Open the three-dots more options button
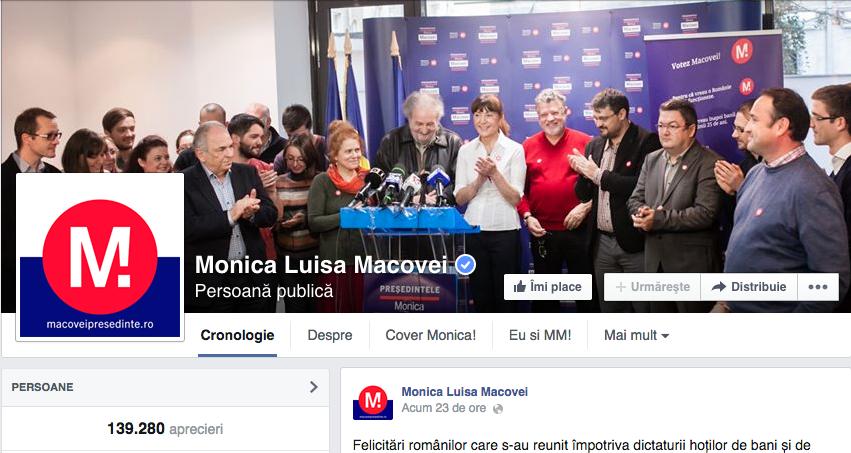Viewport: 851px width, 453px height. point(818,287)
